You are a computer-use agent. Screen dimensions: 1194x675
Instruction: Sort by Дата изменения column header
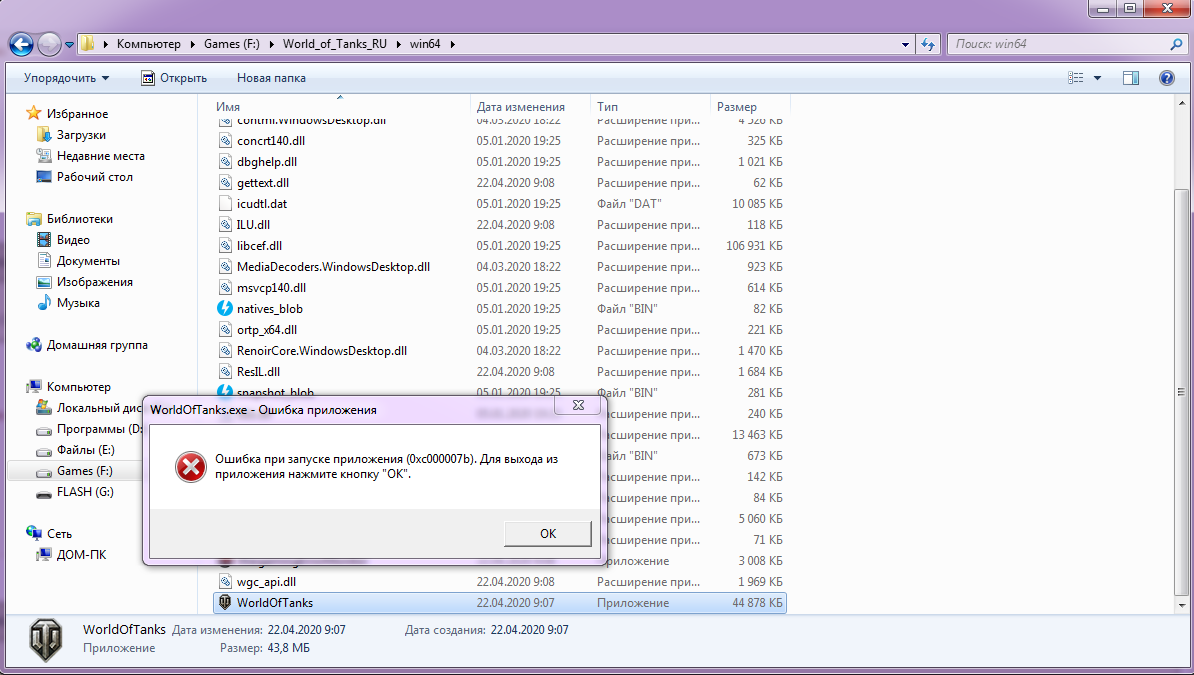[531, 107]
